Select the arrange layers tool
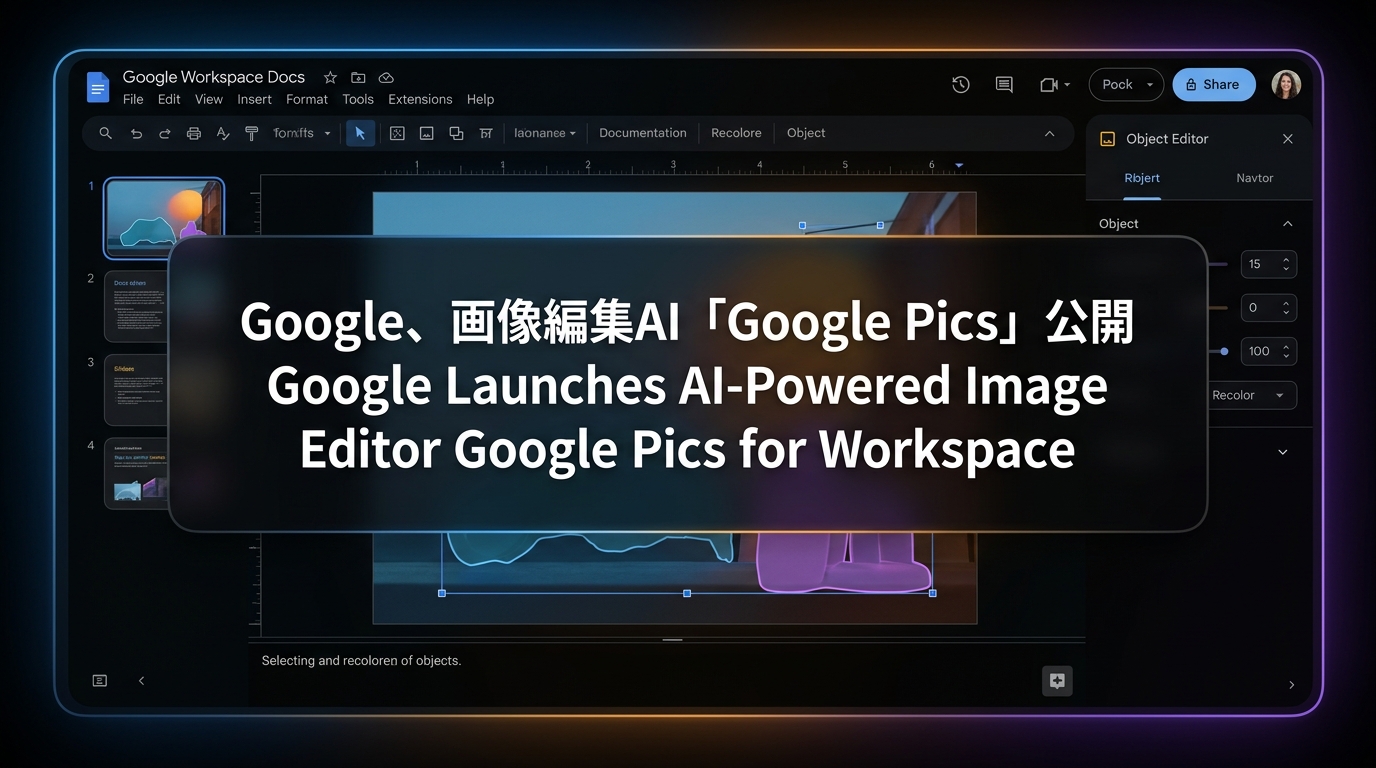Viewport: 1376px width, 768px height. tap(456, 133)
